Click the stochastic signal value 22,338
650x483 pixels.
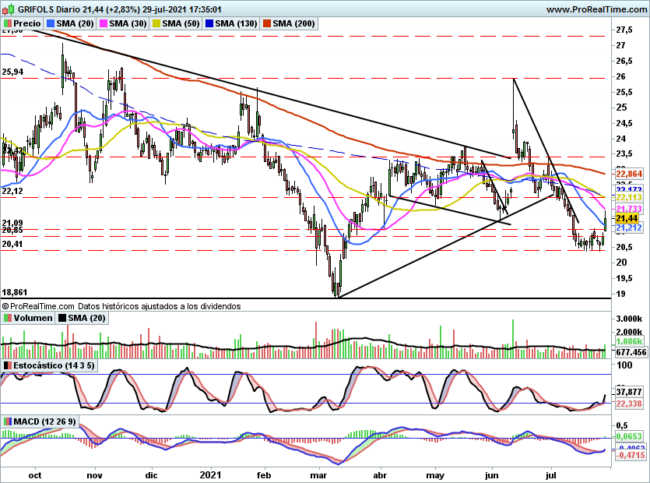pyautogui.click(x=629, y=403)
